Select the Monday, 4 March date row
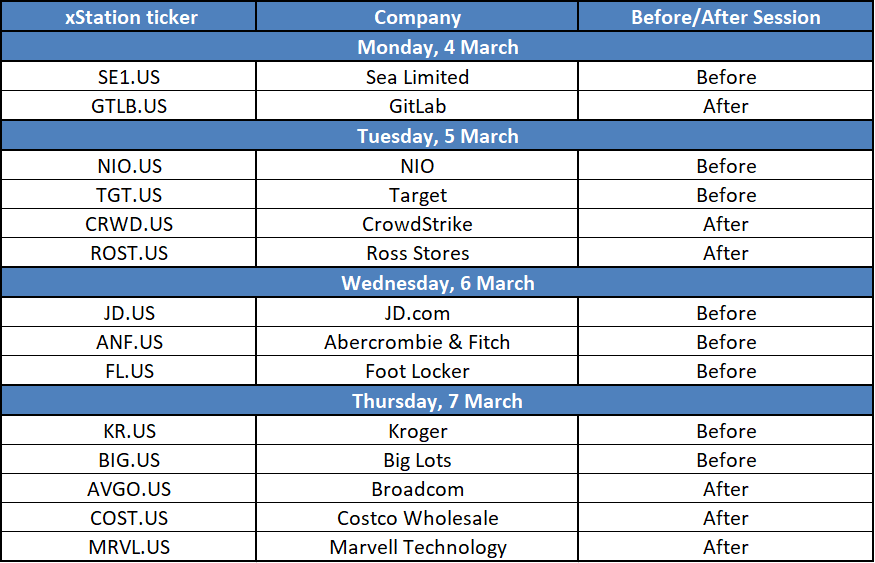This screenshot has height=563, width=875. click(x=438, y=47)
